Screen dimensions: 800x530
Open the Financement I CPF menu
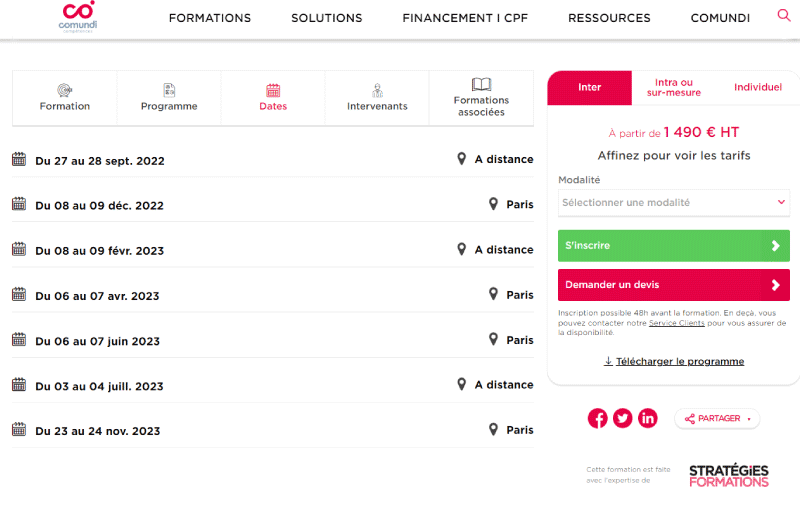pos(465,18)
